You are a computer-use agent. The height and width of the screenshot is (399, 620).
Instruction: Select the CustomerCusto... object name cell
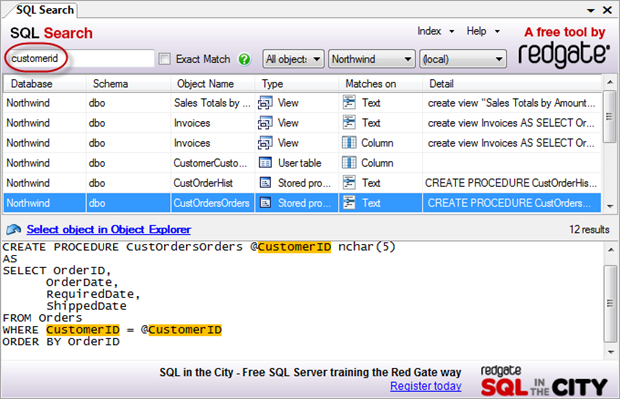213,163
